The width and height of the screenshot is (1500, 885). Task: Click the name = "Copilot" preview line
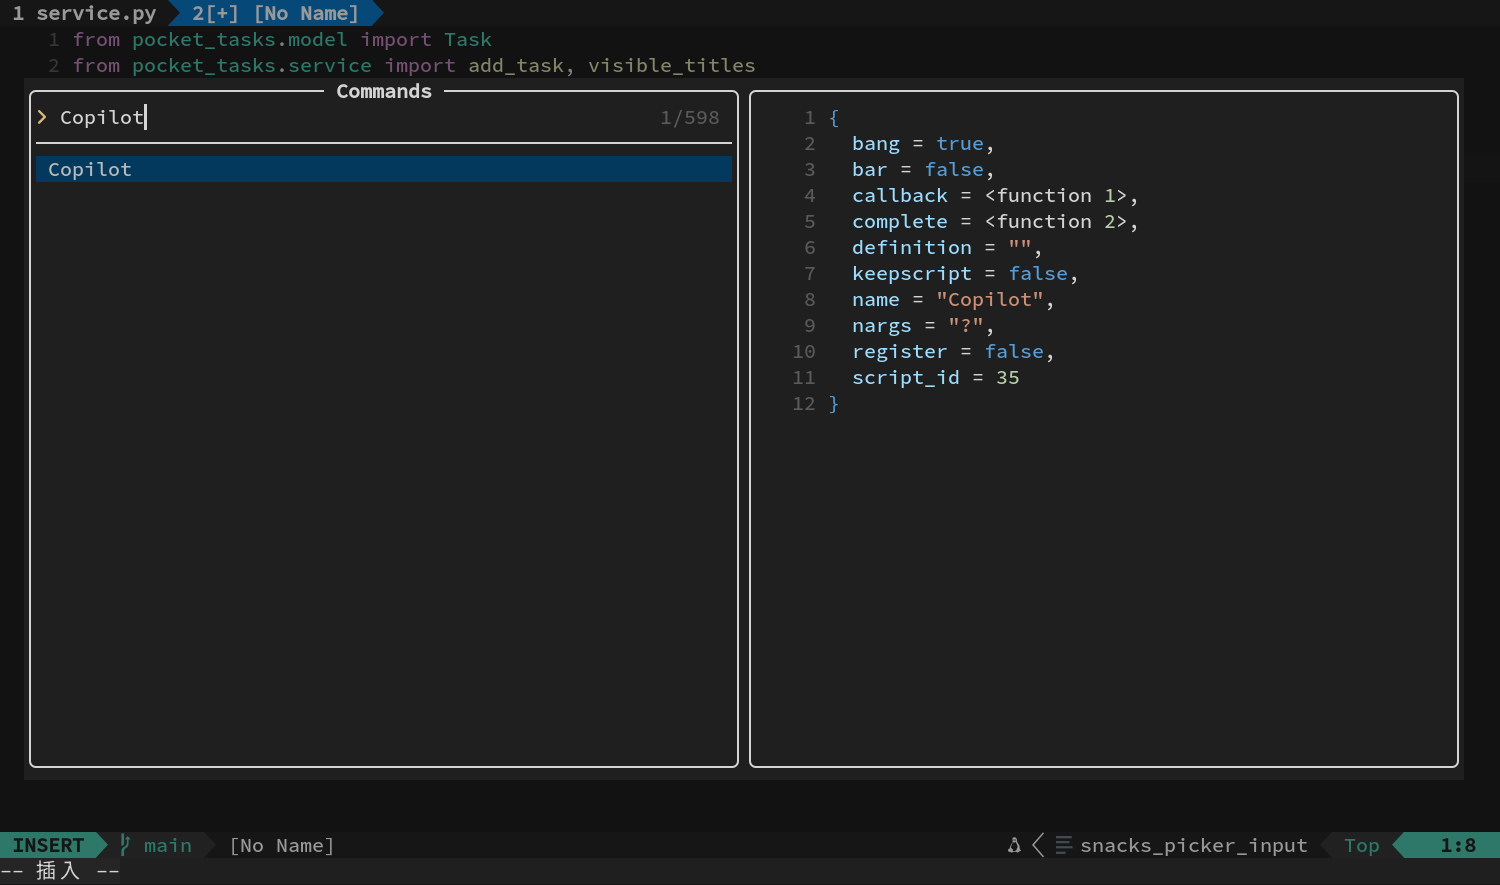click(x=953, y=299)
